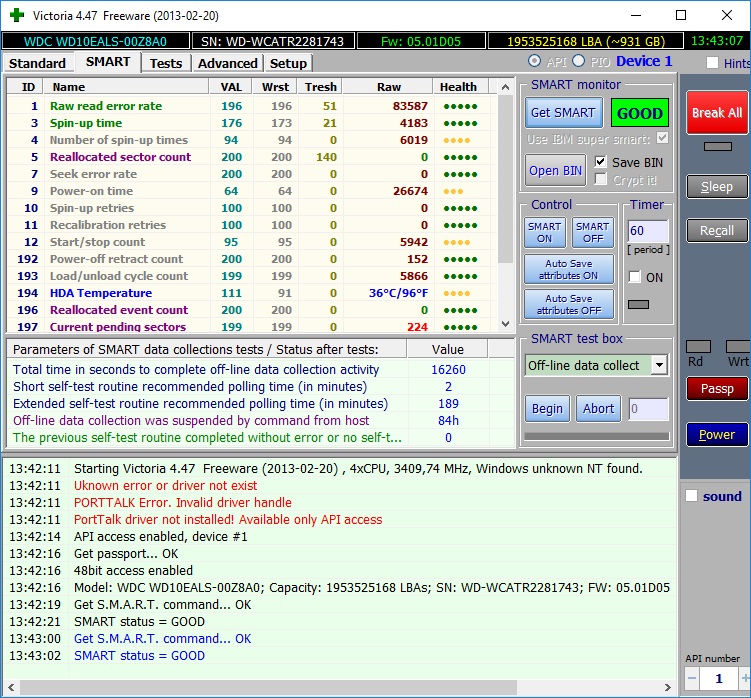Image resolution: width=751 pixels, height=698 pixels.
Task: Click the blue Power button
Action: tap(717, 435)
